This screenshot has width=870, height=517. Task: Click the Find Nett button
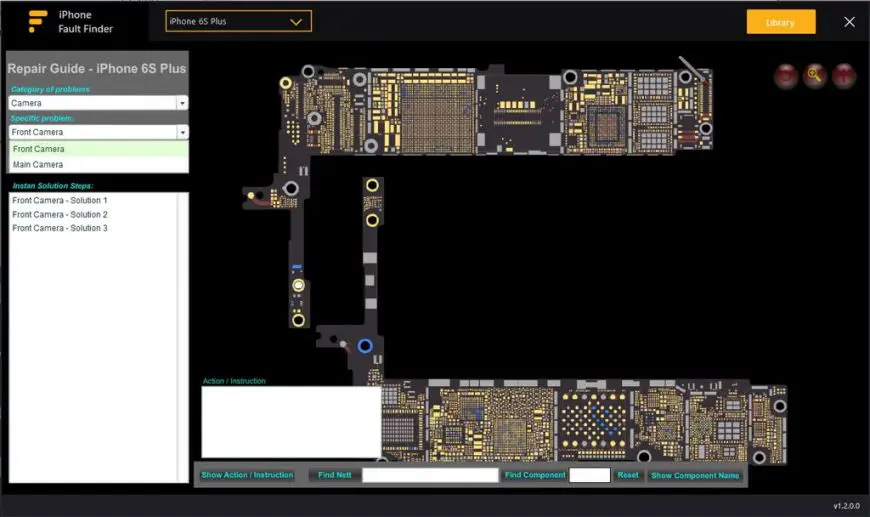[335, 475]
